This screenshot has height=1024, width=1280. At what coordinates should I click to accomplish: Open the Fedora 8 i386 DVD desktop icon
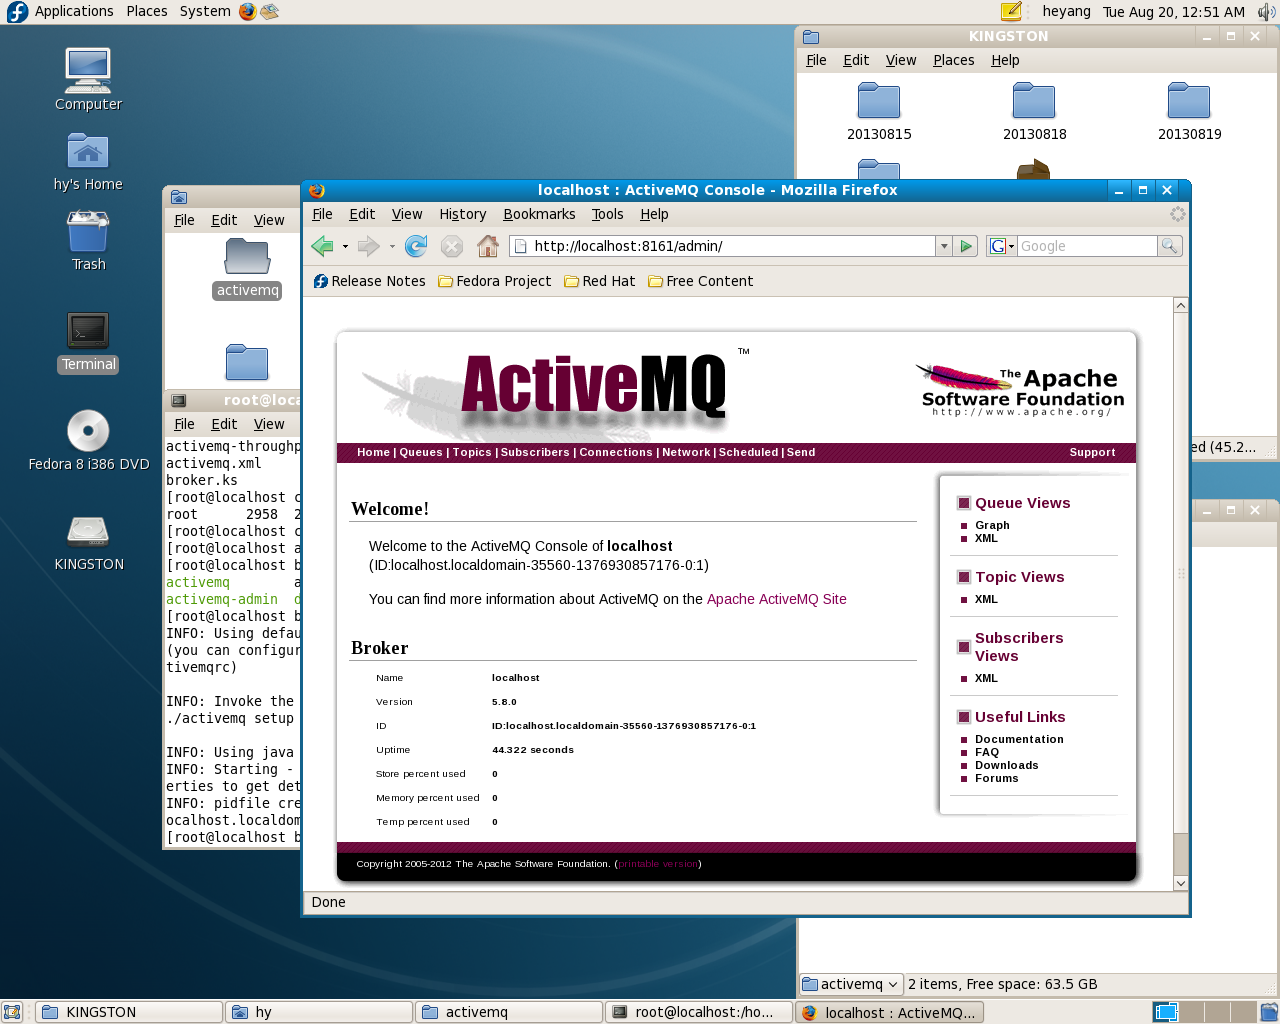click(88, 441)
